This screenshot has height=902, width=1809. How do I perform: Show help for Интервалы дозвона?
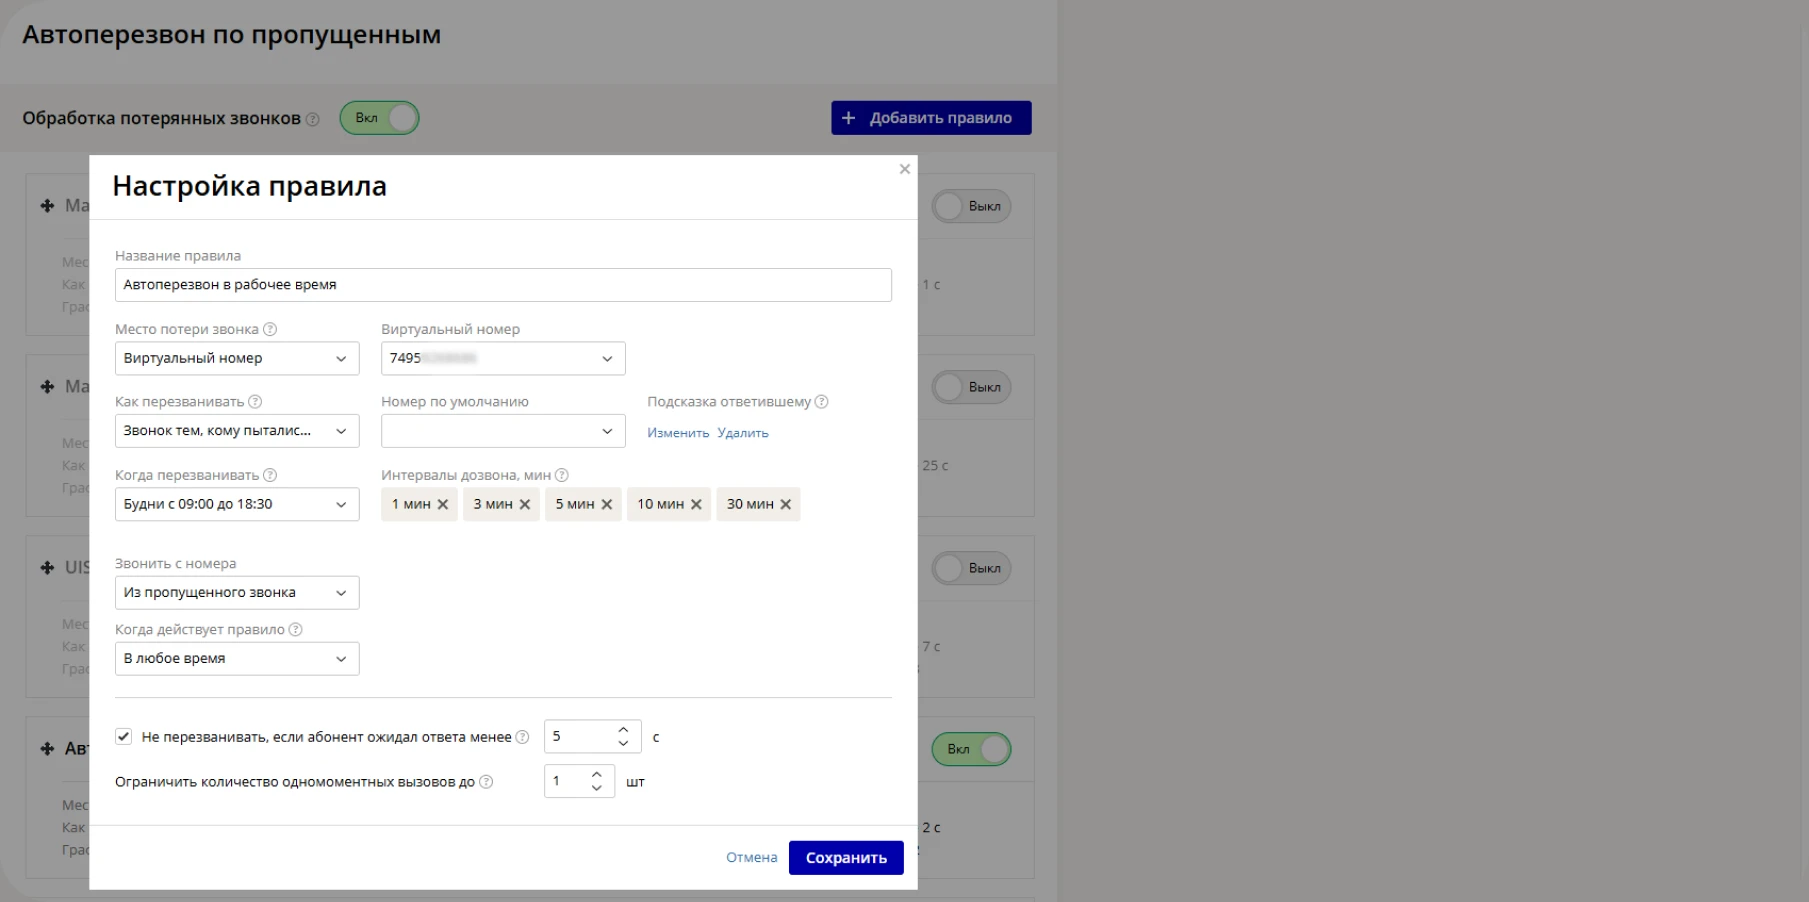(x=562, y=476)
